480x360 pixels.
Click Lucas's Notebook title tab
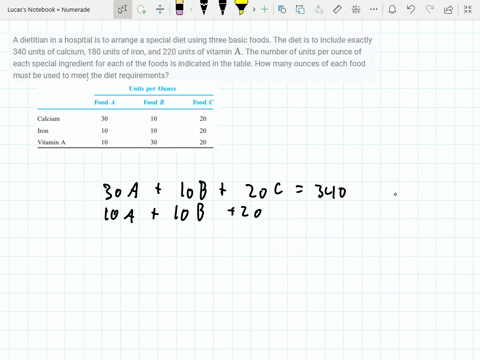click(49, 10)
